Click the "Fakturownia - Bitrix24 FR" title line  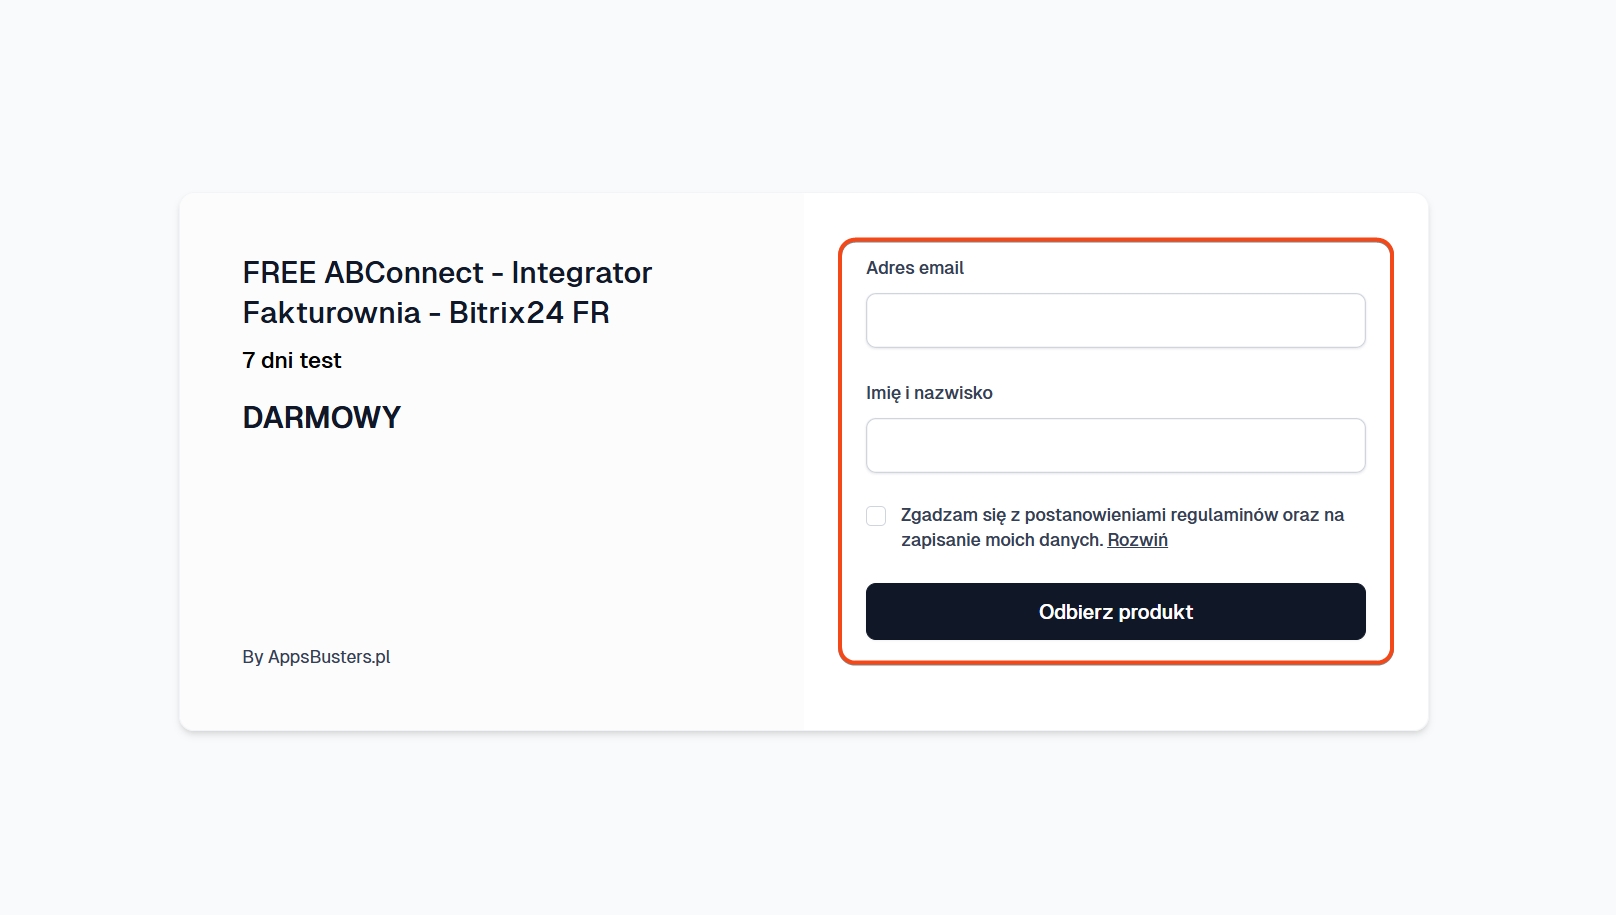click(x=426, y=313)
